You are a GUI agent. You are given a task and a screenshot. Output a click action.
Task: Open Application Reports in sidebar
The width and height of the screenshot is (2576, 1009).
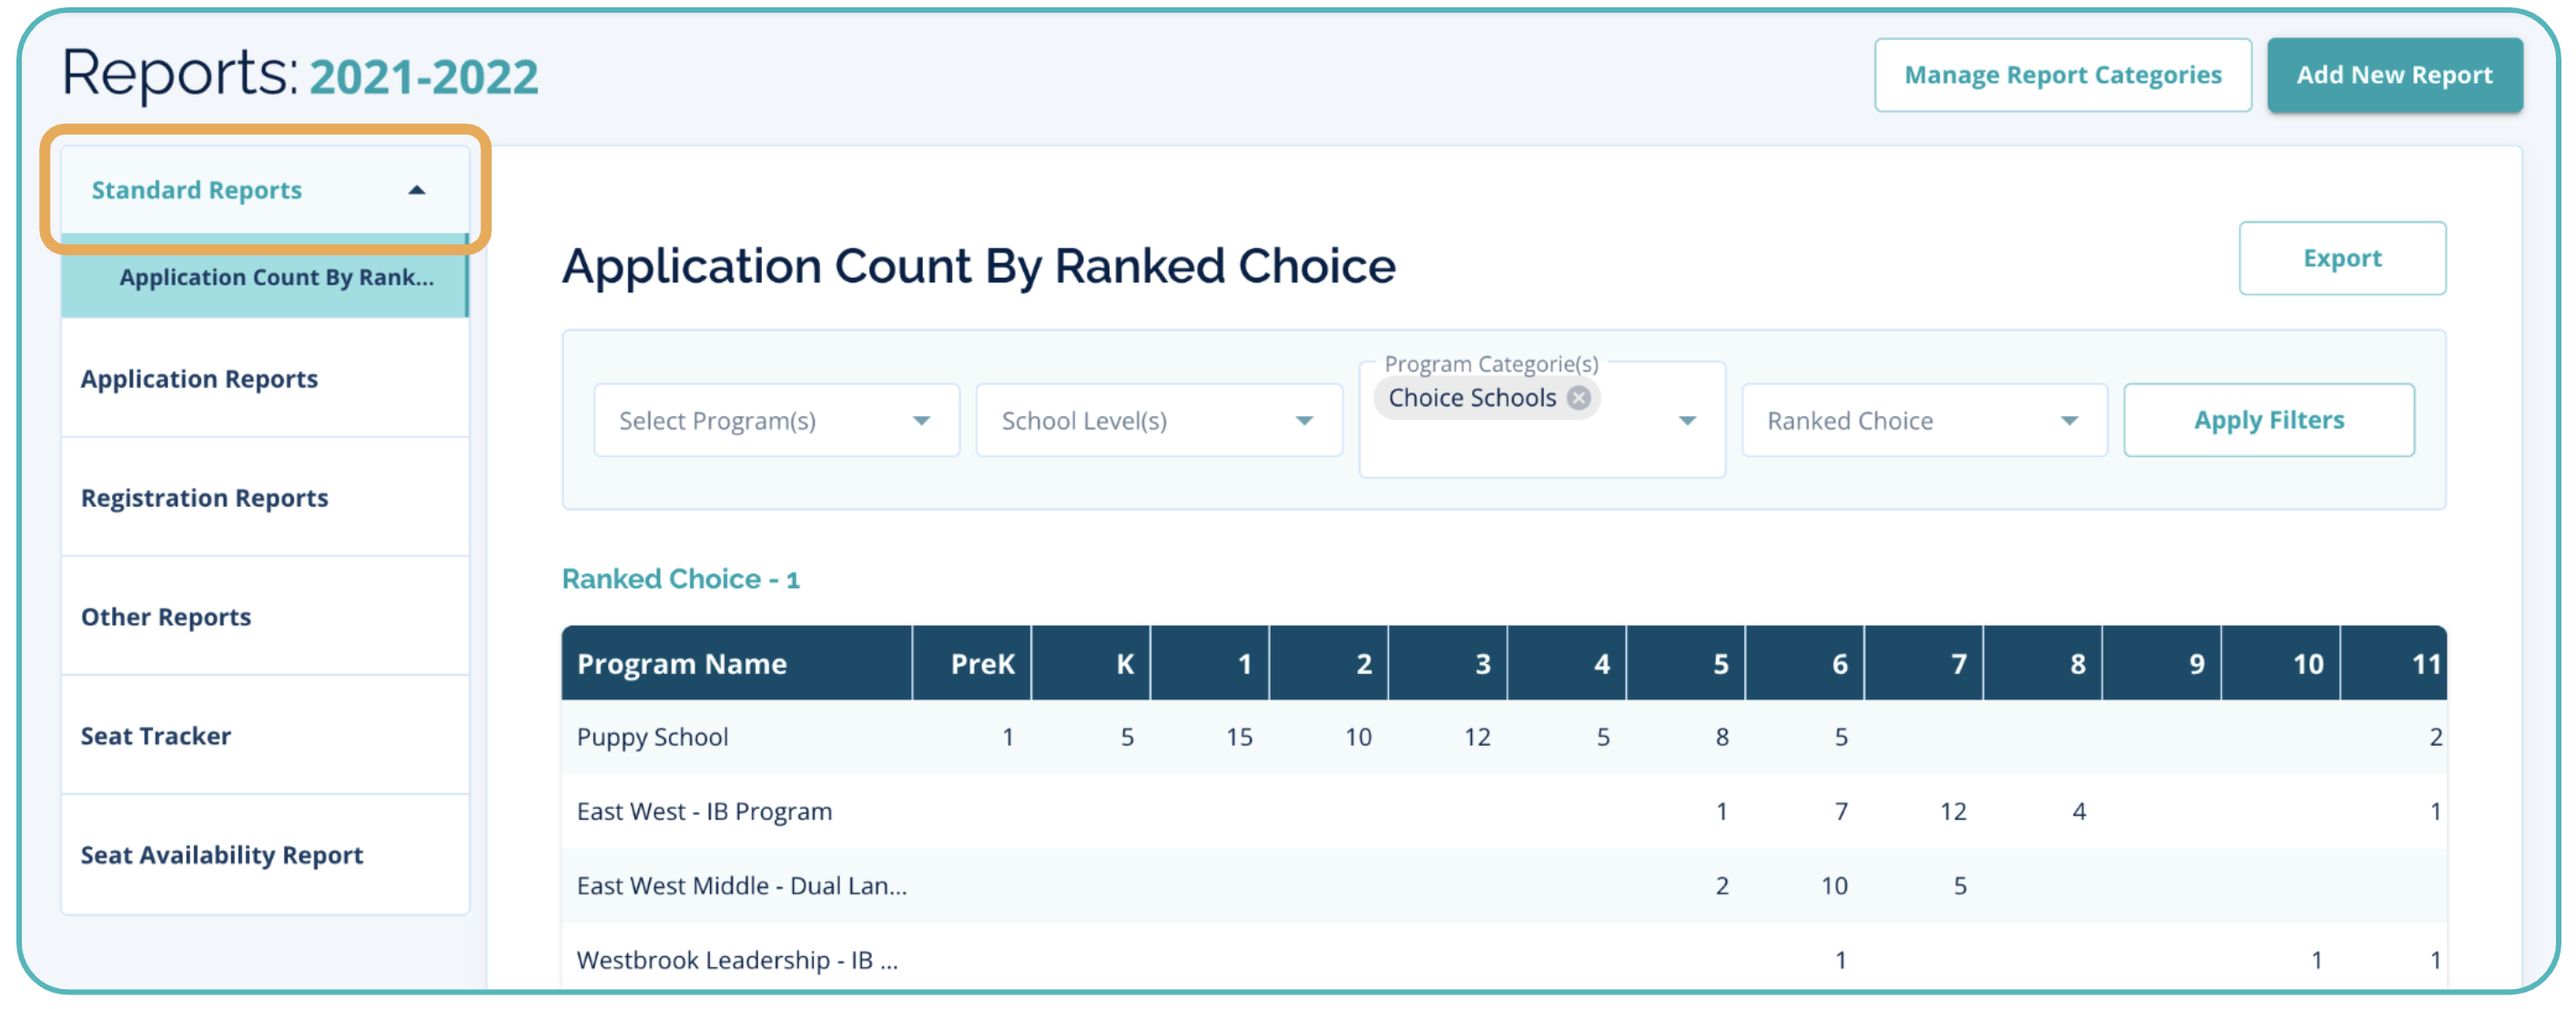click(x=199, y=379)
